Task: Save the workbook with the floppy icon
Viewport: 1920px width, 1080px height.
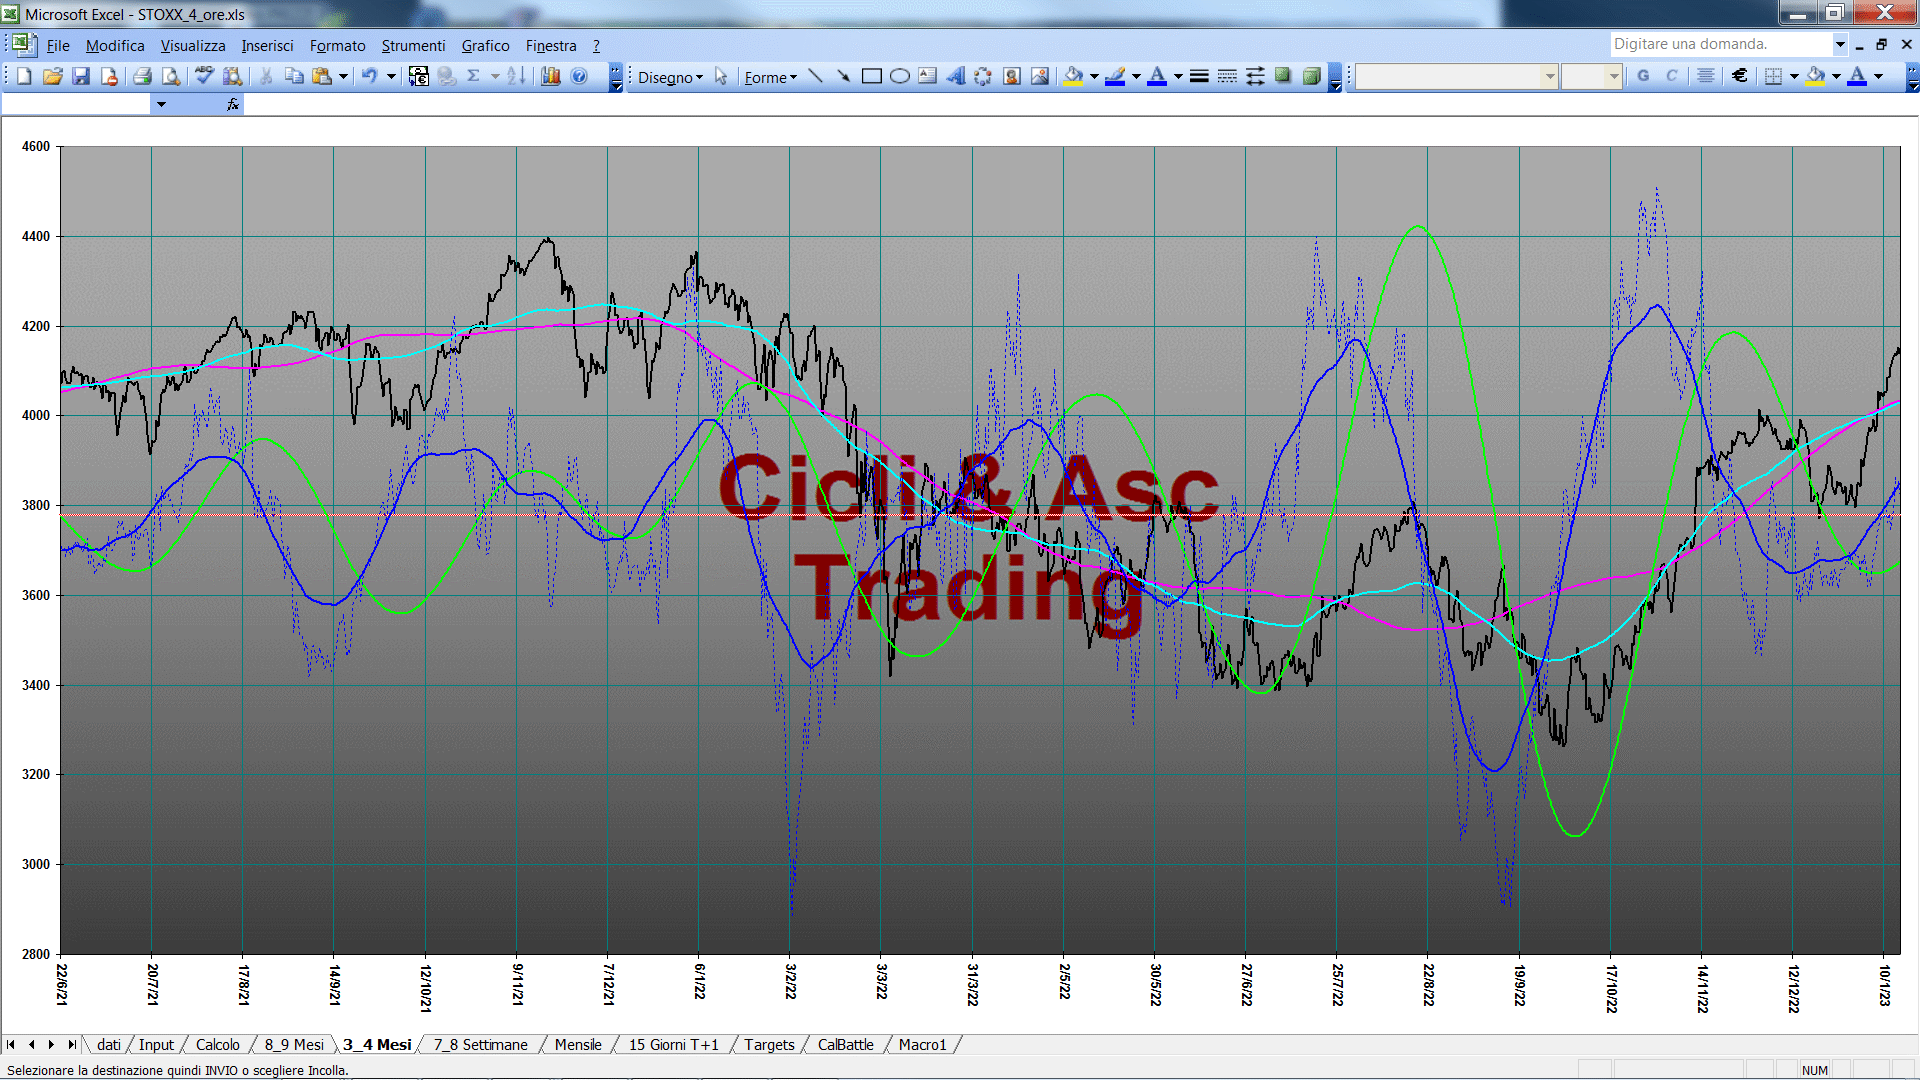Action: (x=81, y=76)
